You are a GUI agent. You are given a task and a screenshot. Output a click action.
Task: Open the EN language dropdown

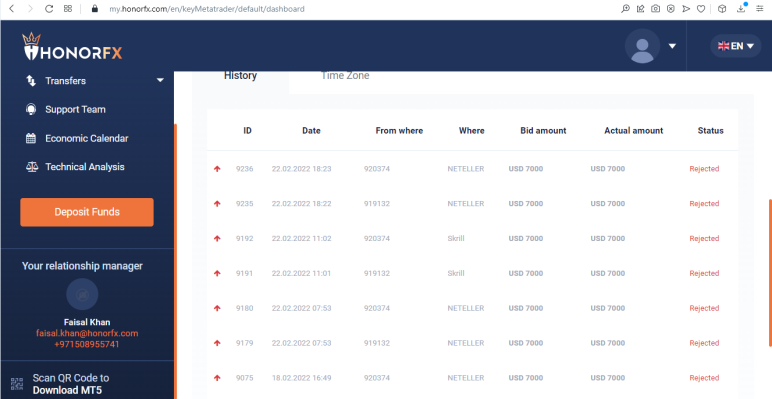(x=736, y=46)
